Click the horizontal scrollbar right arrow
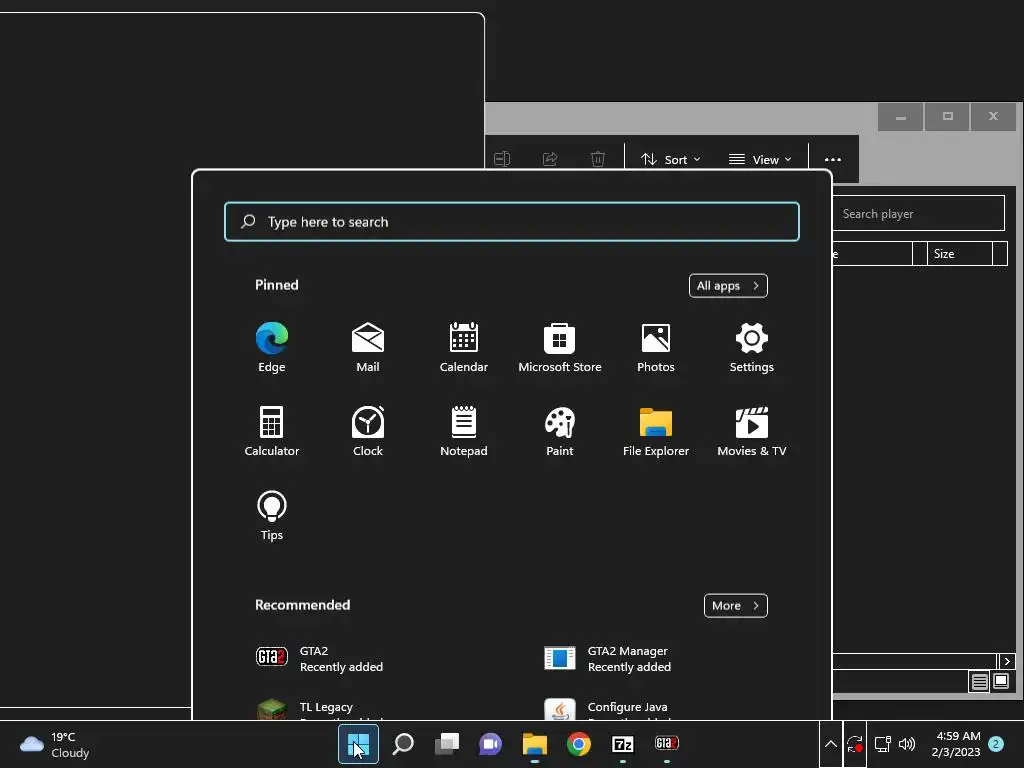The image size is (1024, 768). [x=1006, y=661]
